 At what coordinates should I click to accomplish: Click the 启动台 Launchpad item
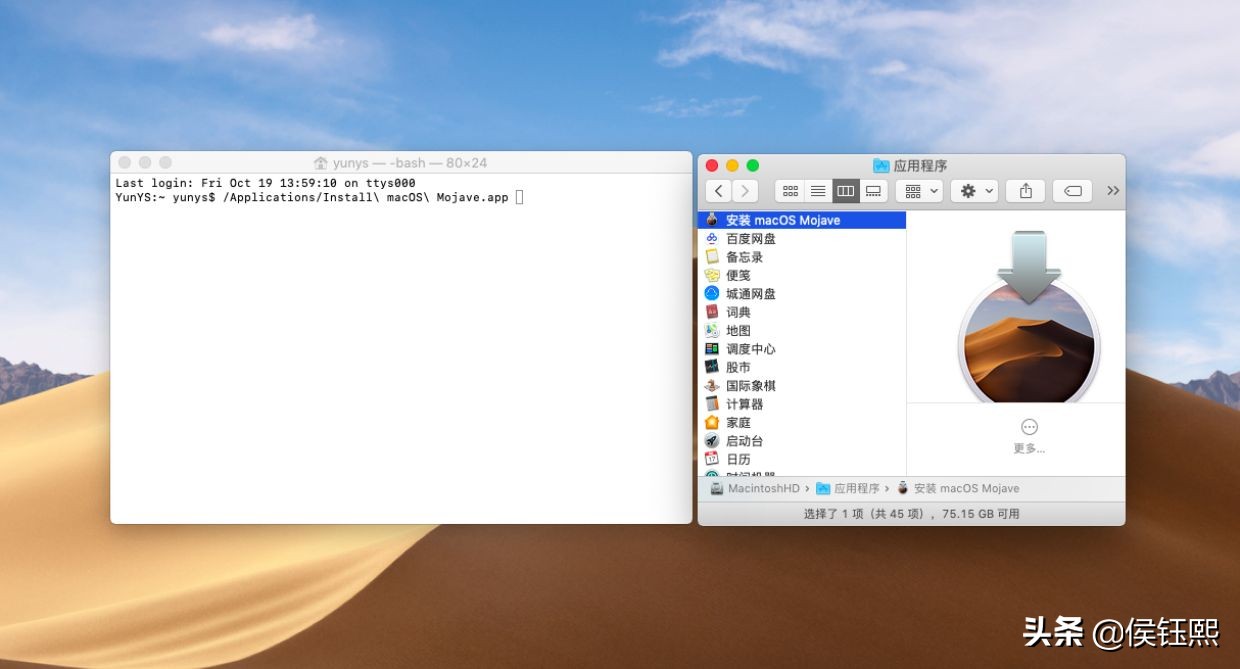tap(745, 440)
